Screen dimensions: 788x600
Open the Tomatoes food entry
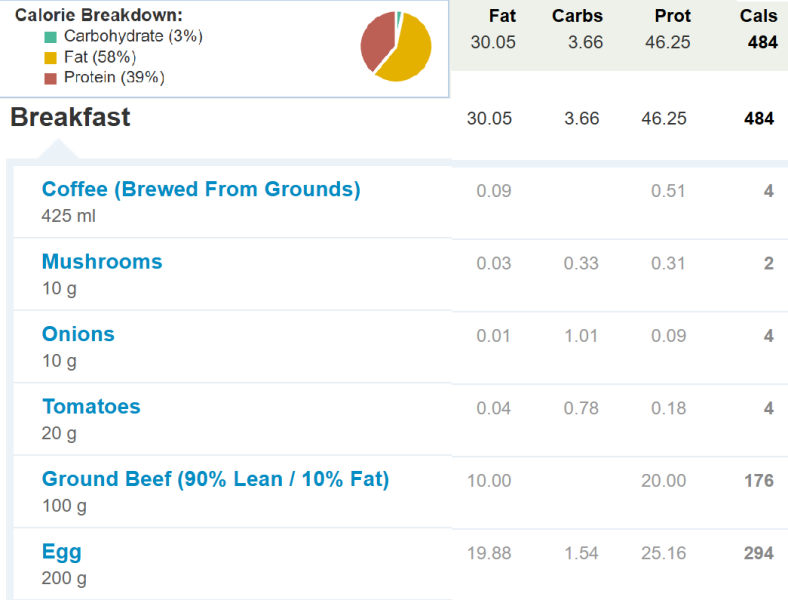coord(91,407)
